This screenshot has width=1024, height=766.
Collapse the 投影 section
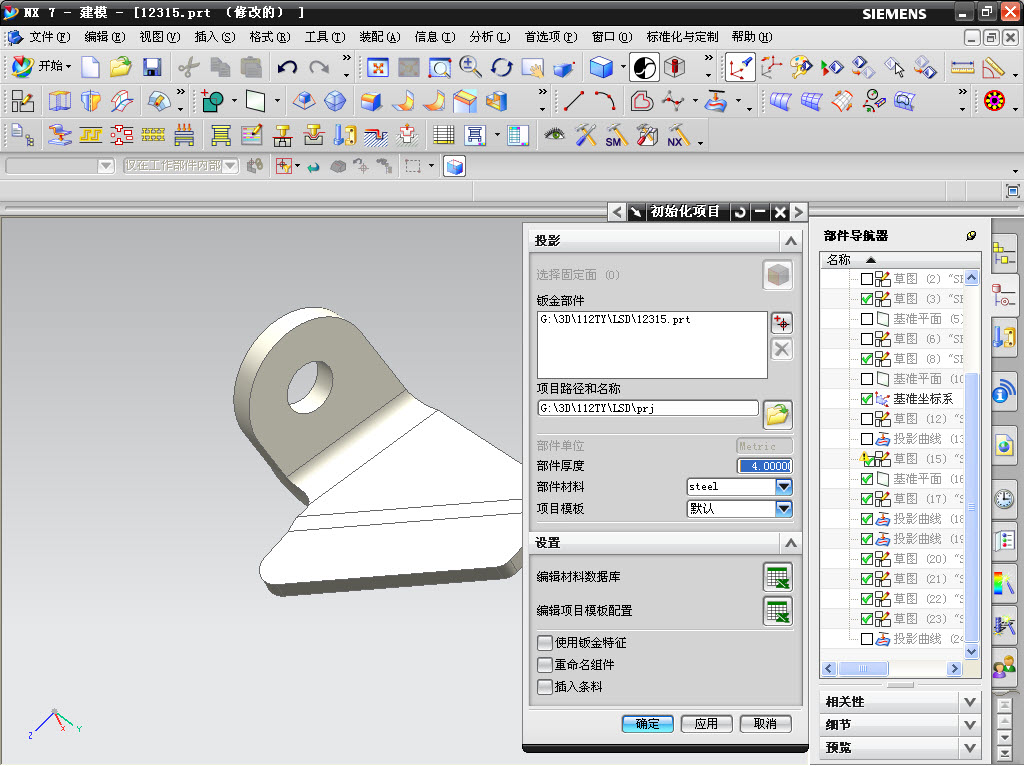tap(791, 241)
